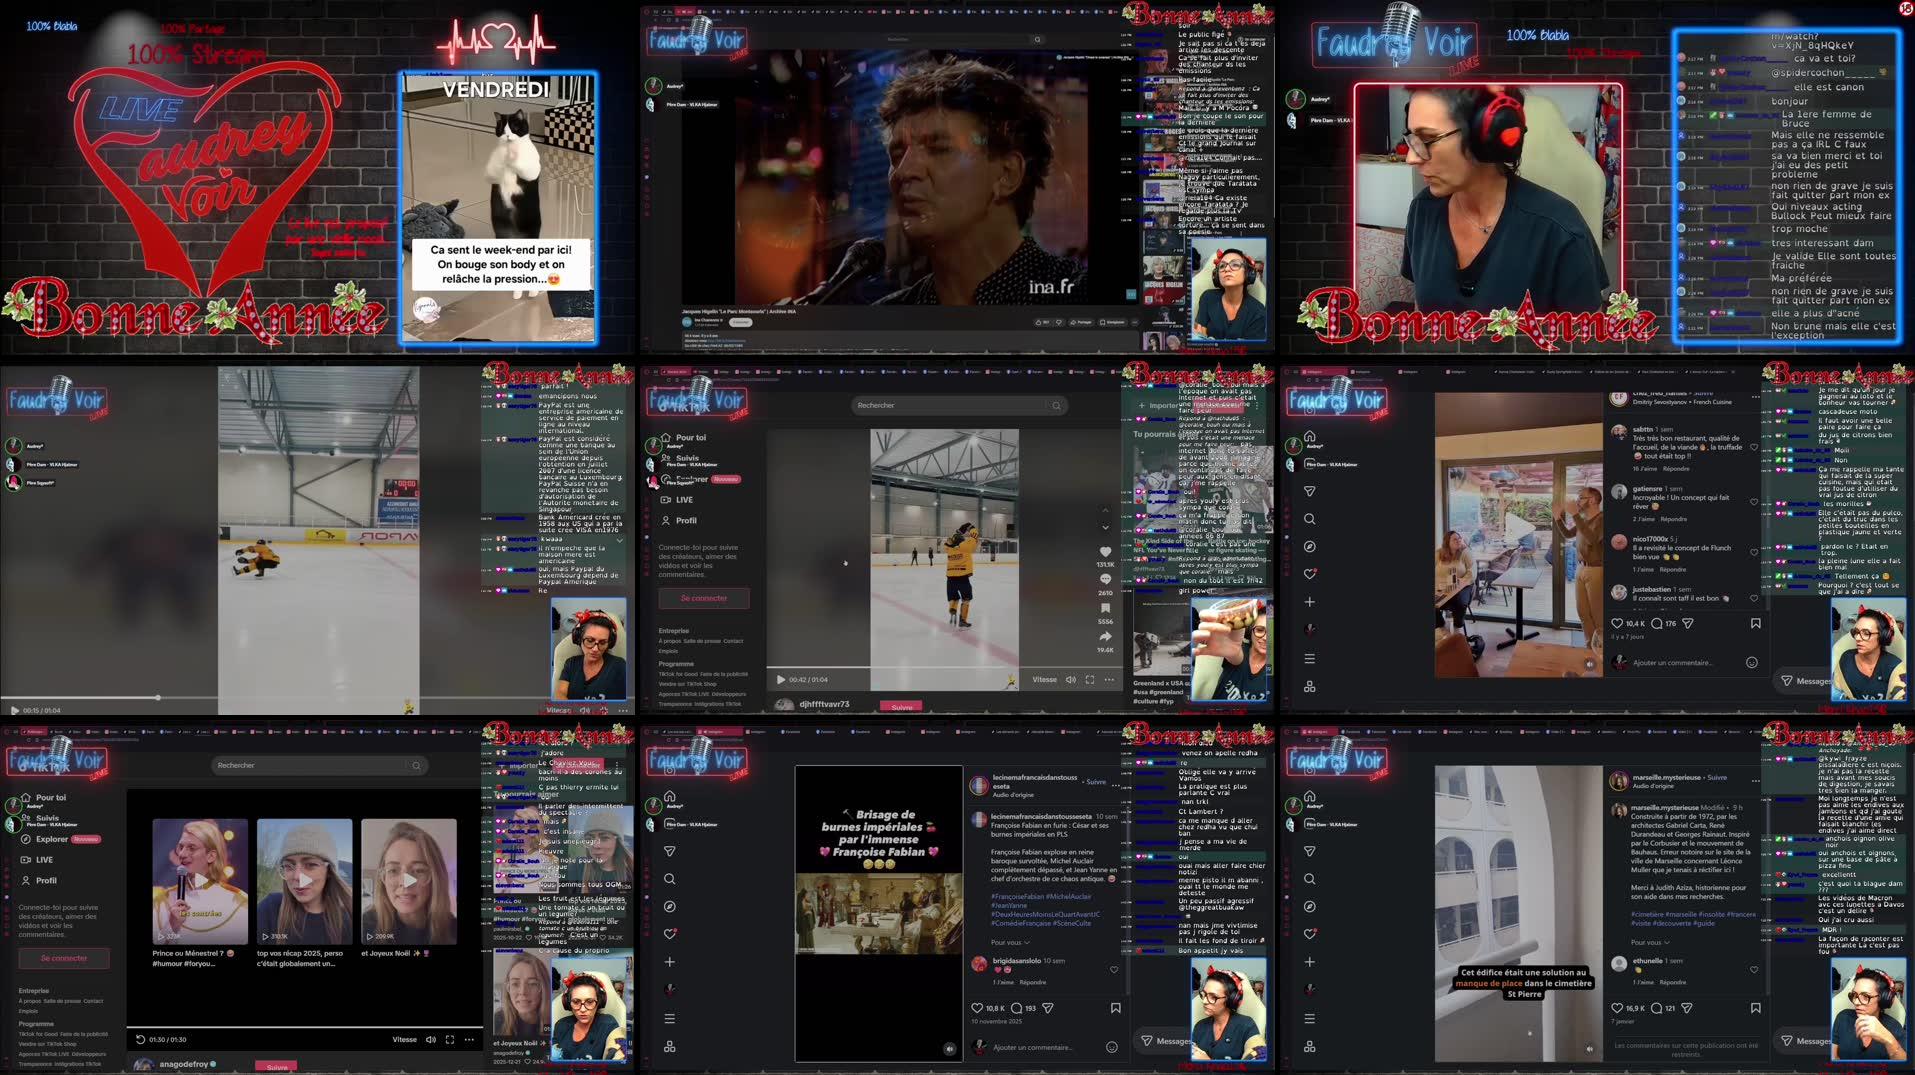Open the Vitesse playback speed dropdown

pos(1044,679)
